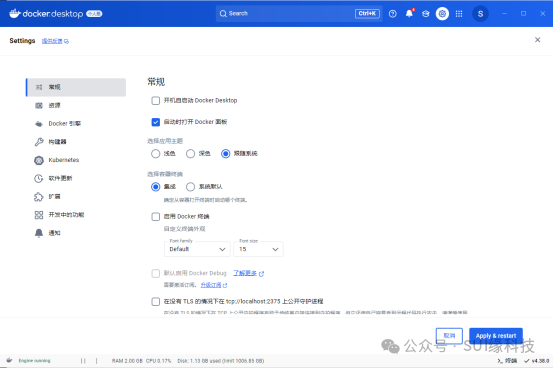Enable 开机自启动 Docker Desktop checkbox
The image size is (553, 368).
[x=156, y=101]
